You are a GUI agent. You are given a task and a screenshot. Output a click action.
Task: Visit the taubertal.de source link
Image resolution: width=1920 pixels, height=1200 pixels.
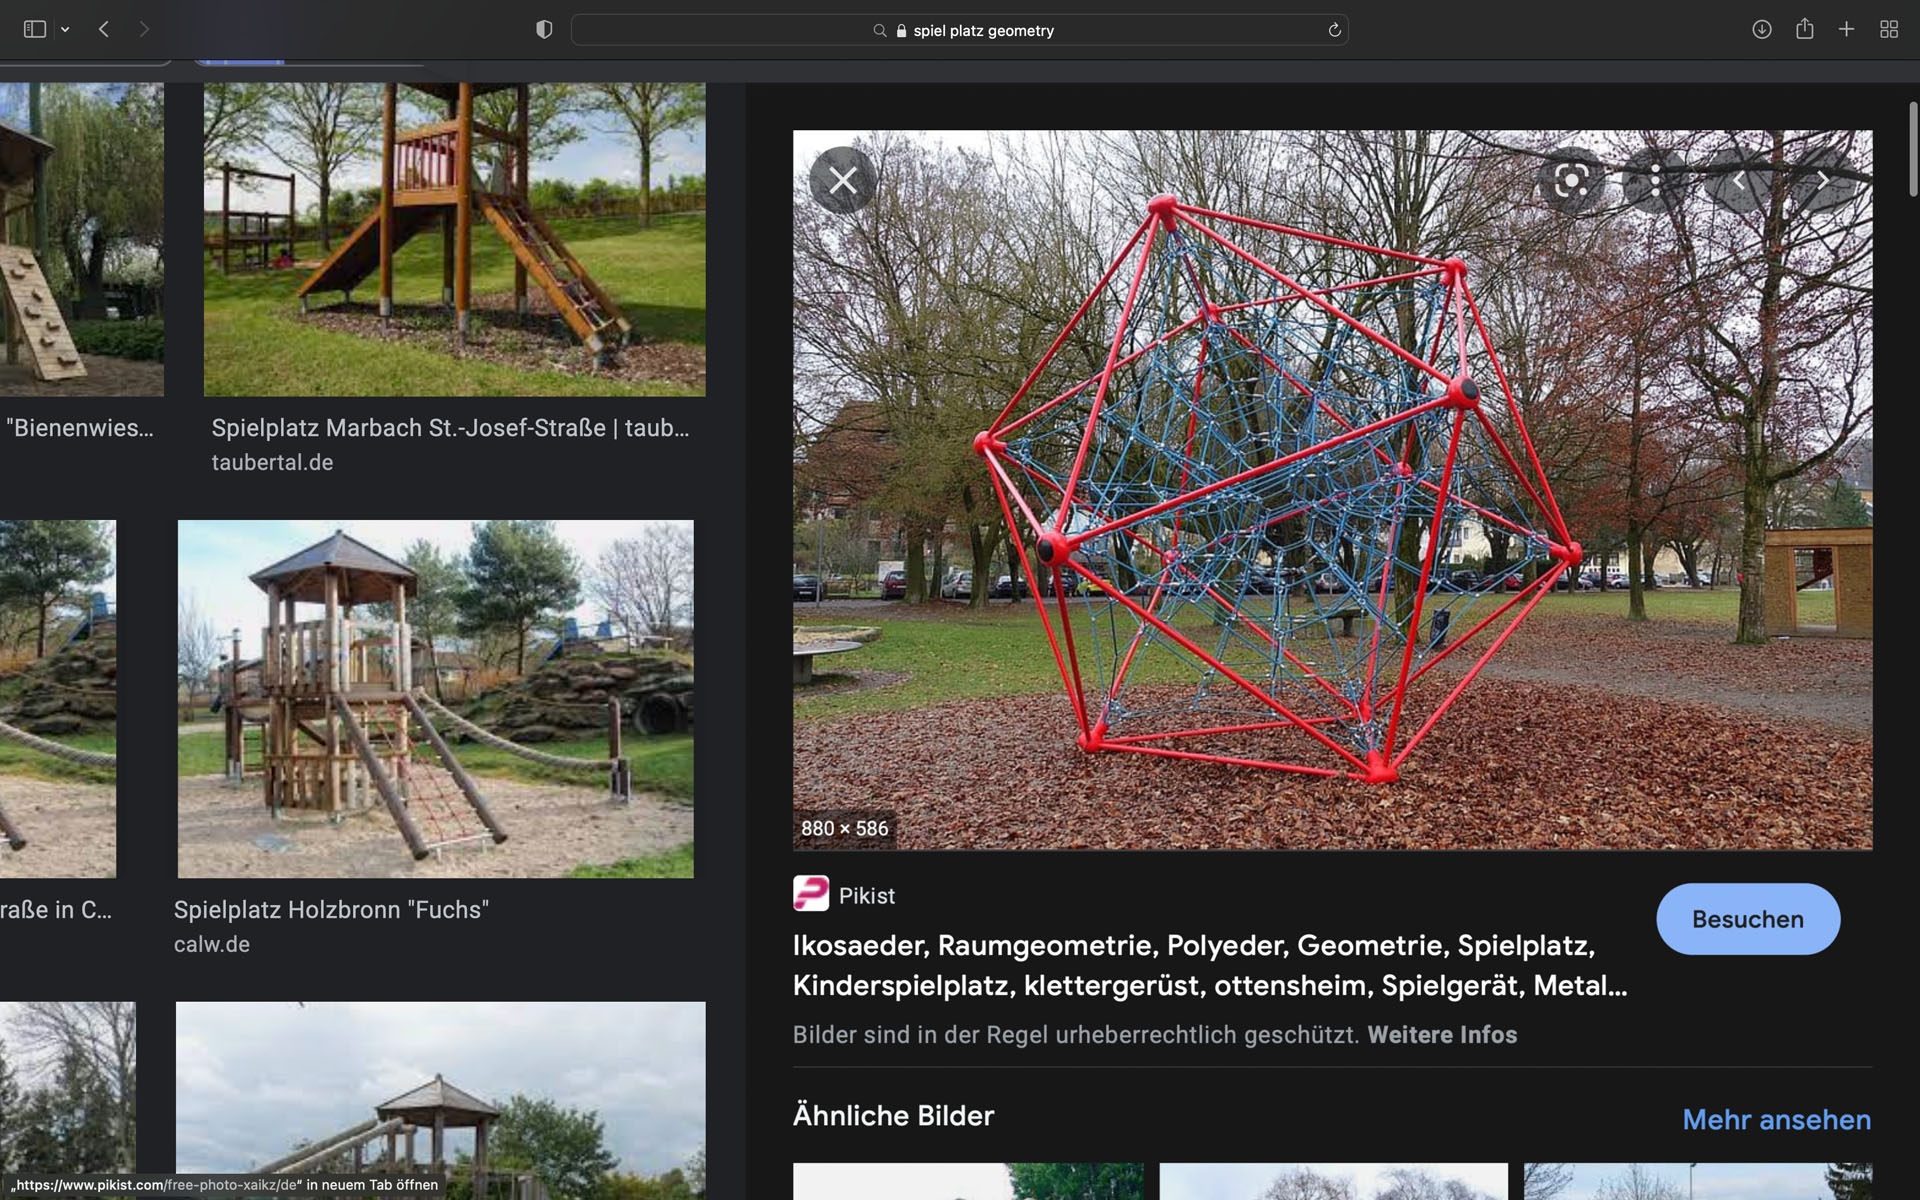[272, 463]
